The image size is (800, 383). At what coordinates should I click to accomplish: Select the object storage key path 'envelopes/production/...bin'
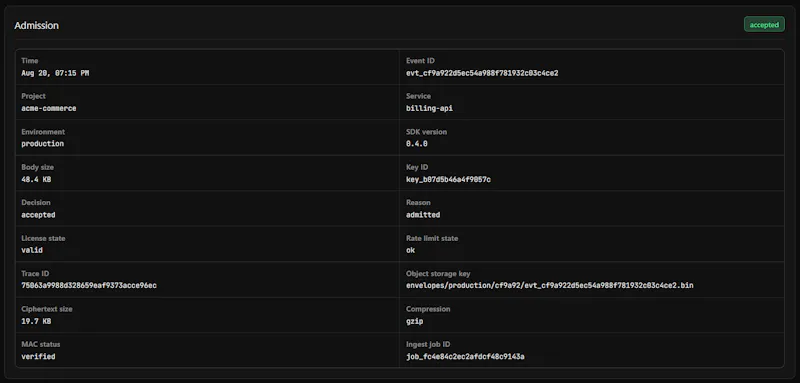coord(549,286)
